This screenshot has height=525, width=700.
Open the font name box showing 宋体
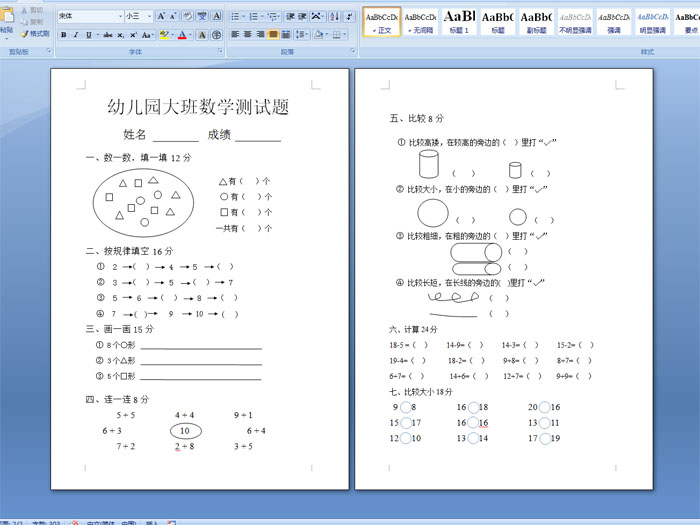click(x=90, y=16)
